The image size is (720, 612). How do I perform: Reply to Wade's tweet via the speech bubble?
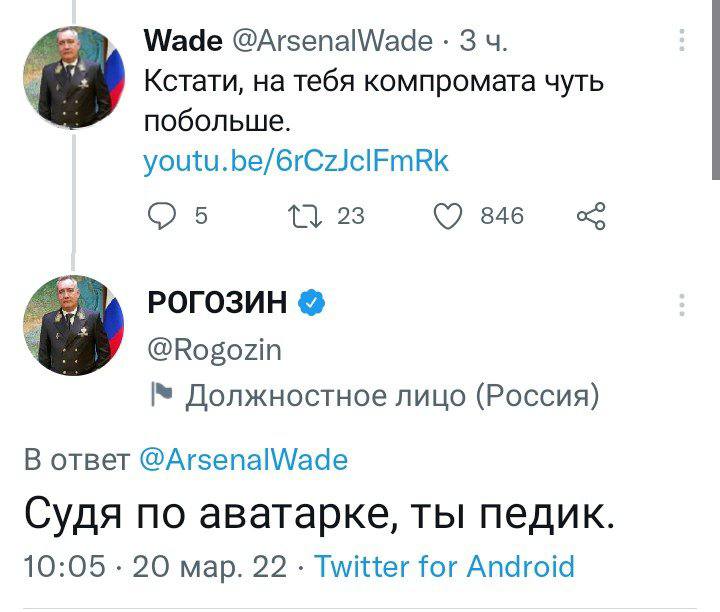162,215
